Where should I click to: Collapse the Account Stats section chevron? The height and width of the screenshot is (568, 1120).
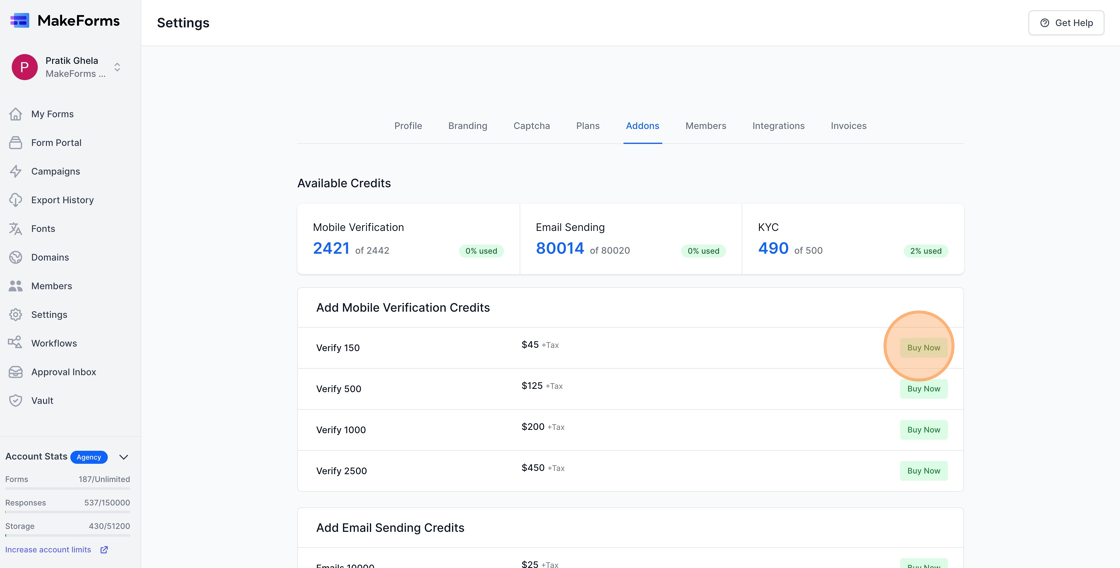(x=124, y=457)
